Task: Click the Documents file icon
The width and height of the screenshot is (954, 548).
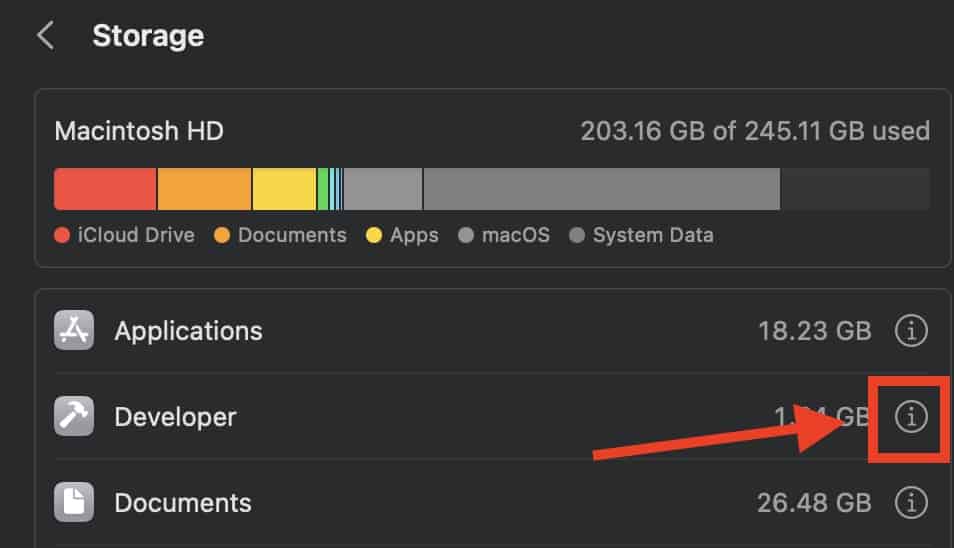Action: [x=74, y=501]
